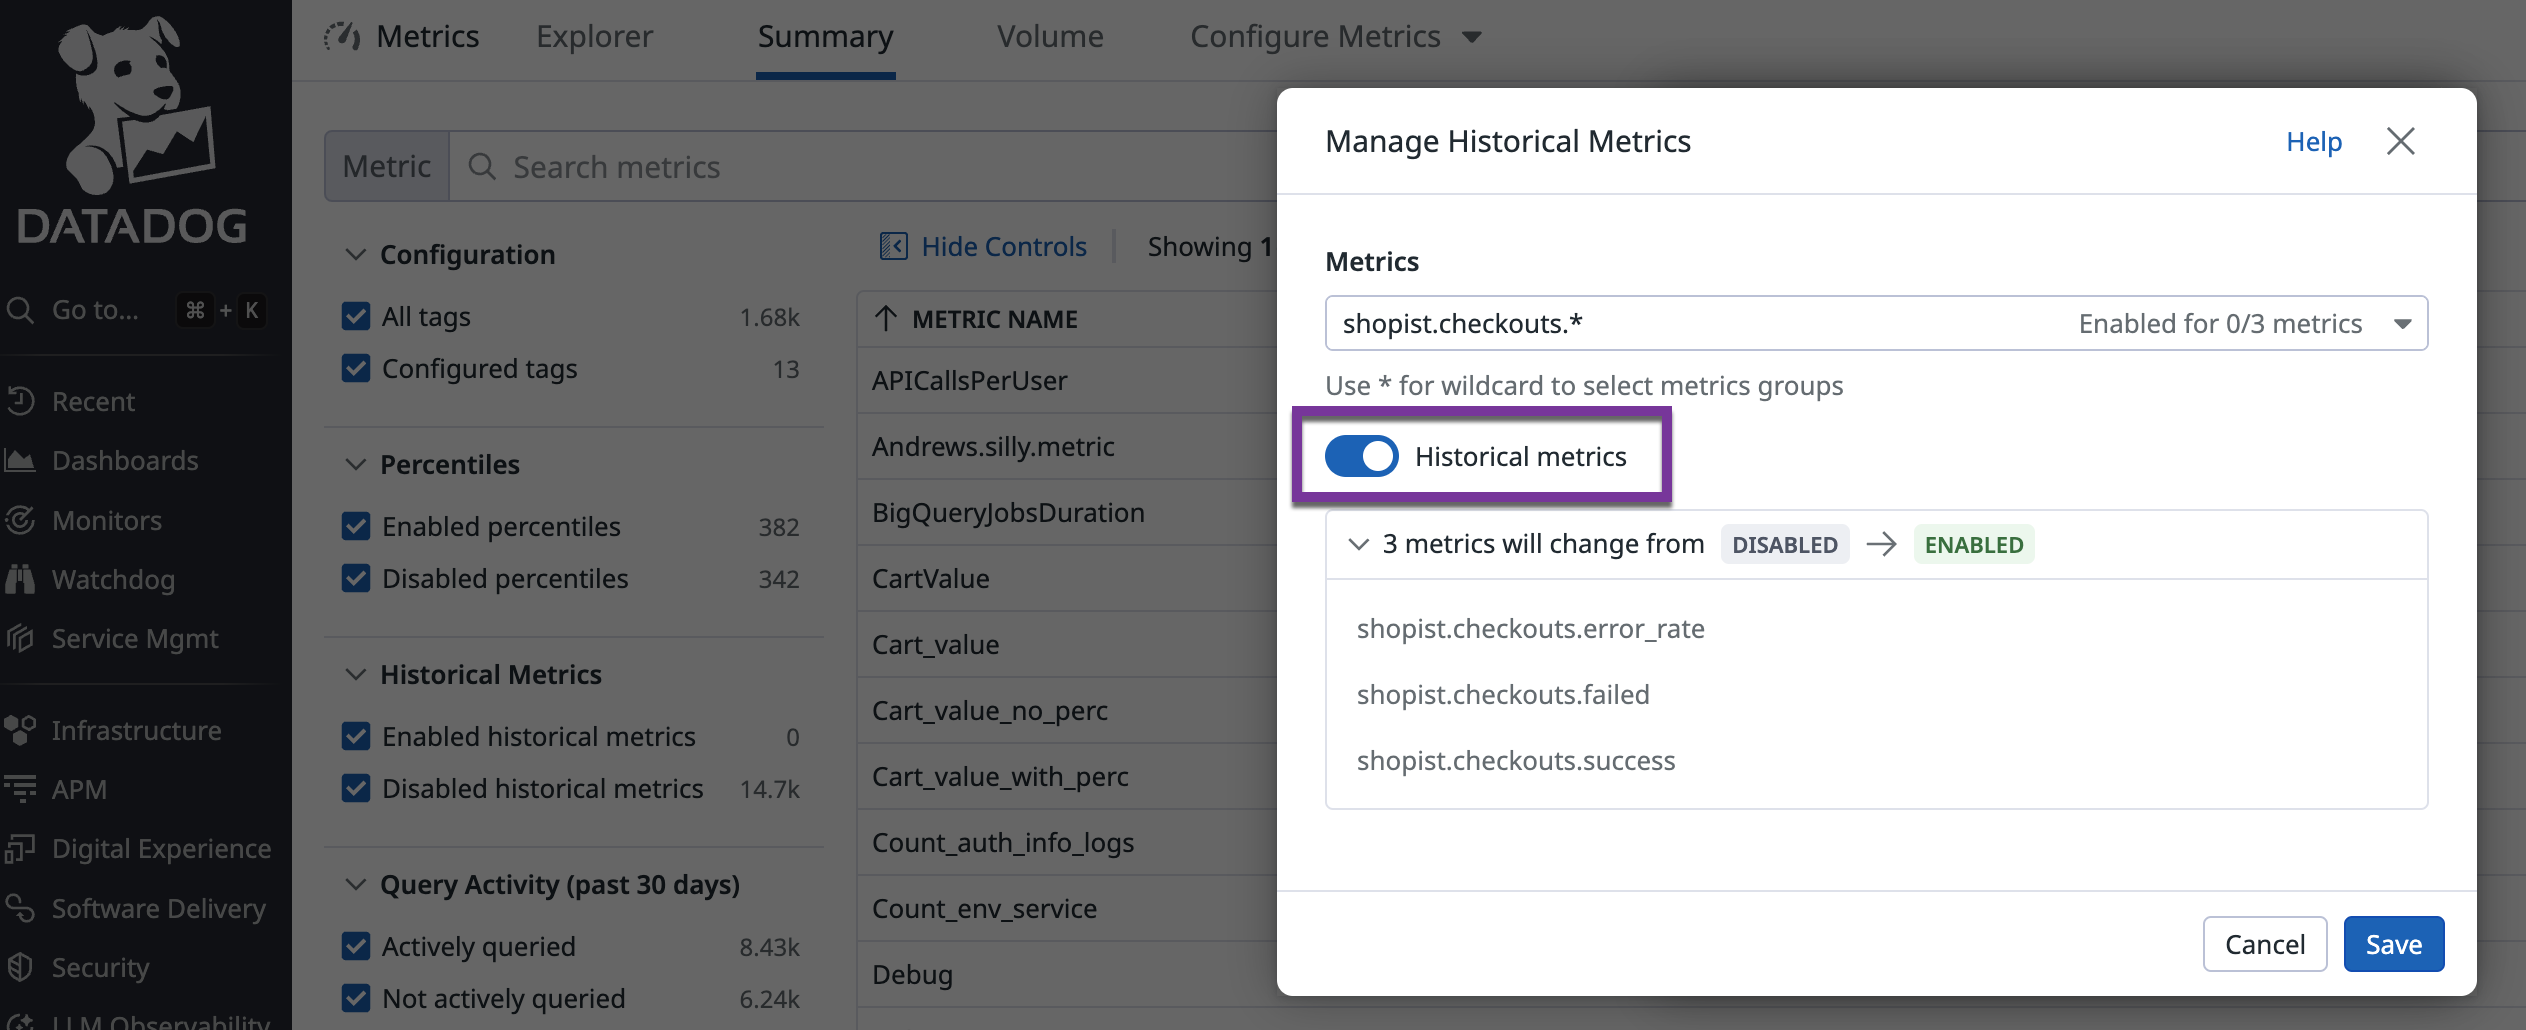The width and height of the screenshot is (2526, 1030).
Task: Toggle Disabled historical metrics checkbox
Action: 356,788
